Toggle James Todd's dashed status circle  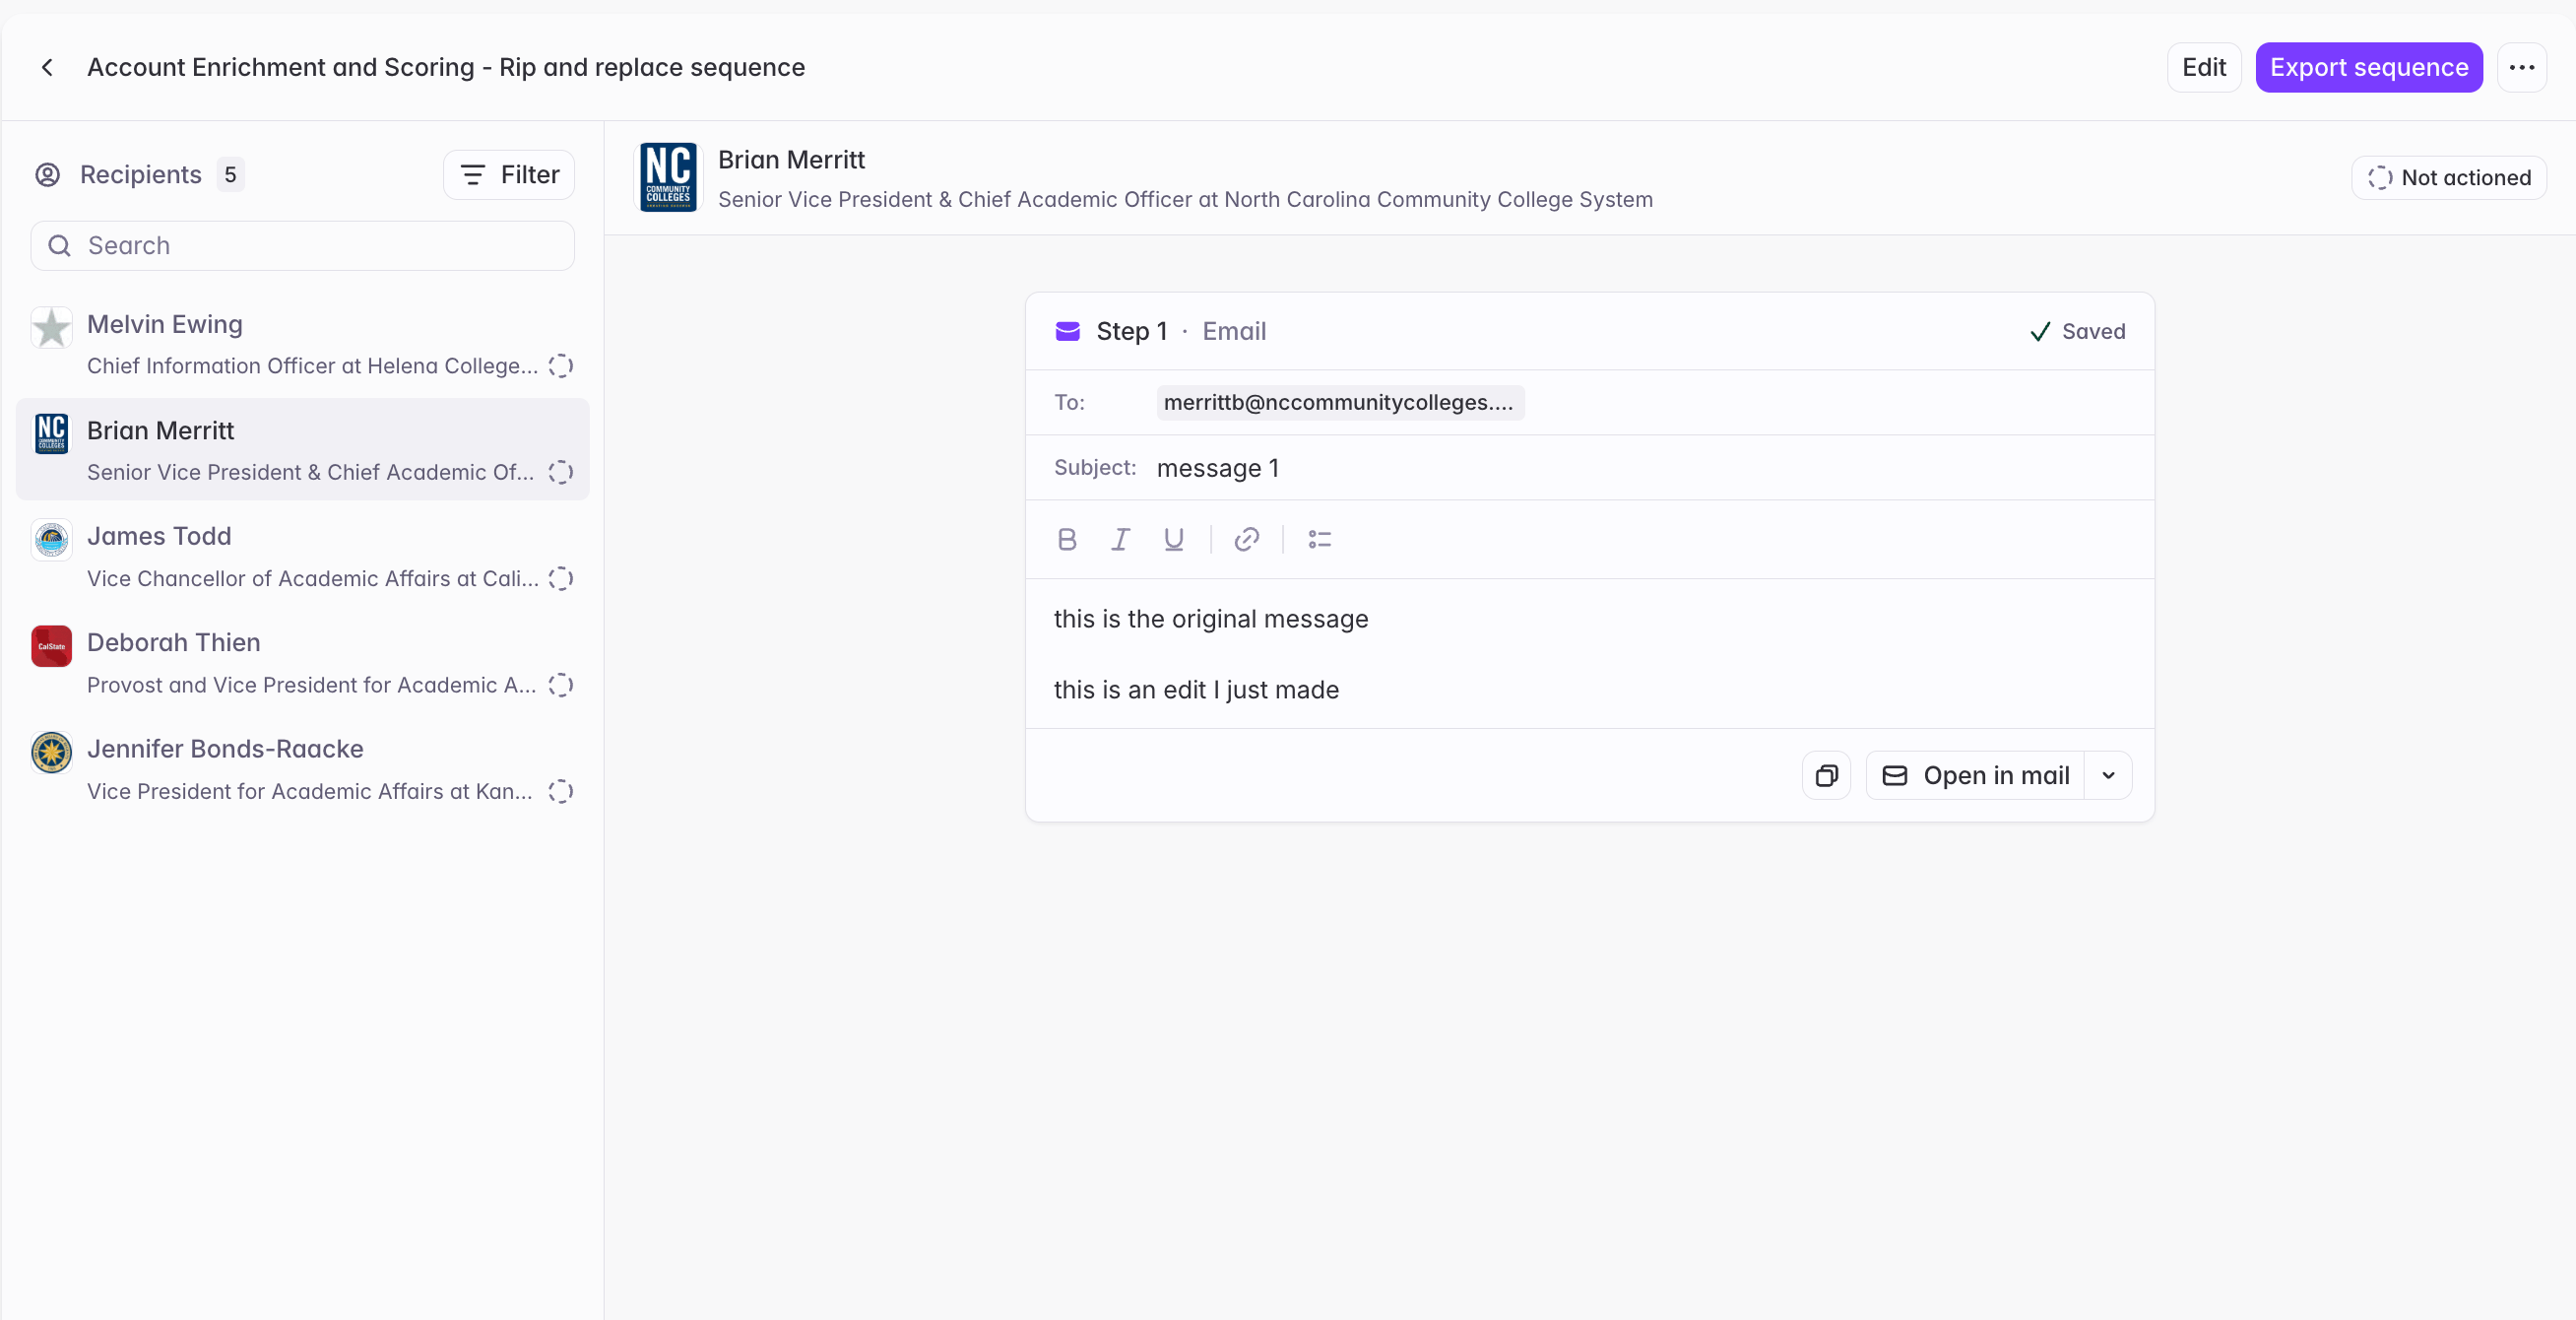point(560,579)
